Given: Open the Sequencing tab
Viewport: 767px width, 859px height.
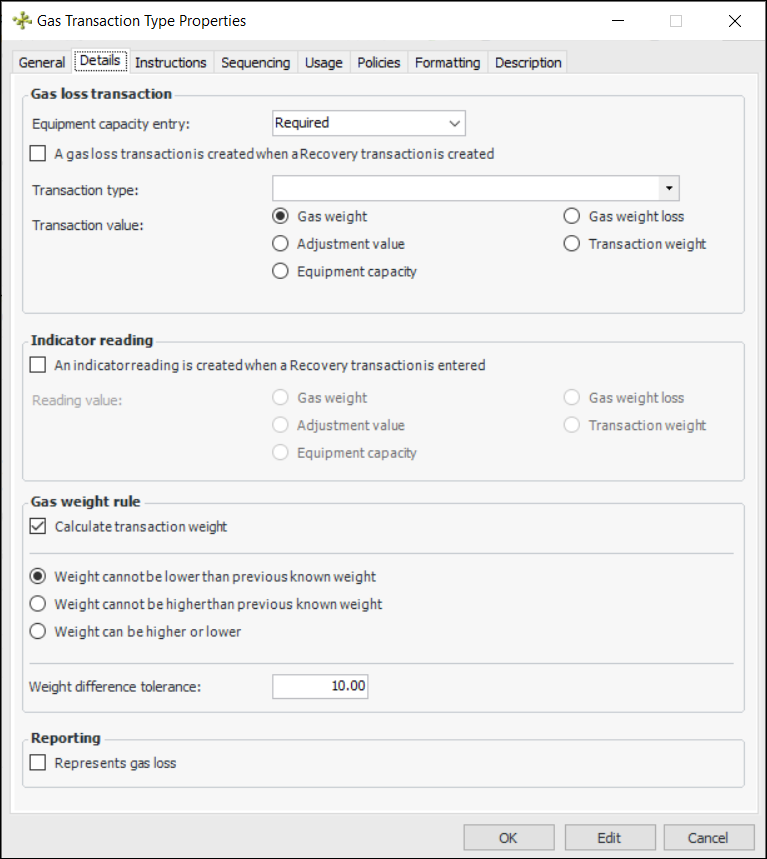Looking at the screenshot, I should click(255, 62).
